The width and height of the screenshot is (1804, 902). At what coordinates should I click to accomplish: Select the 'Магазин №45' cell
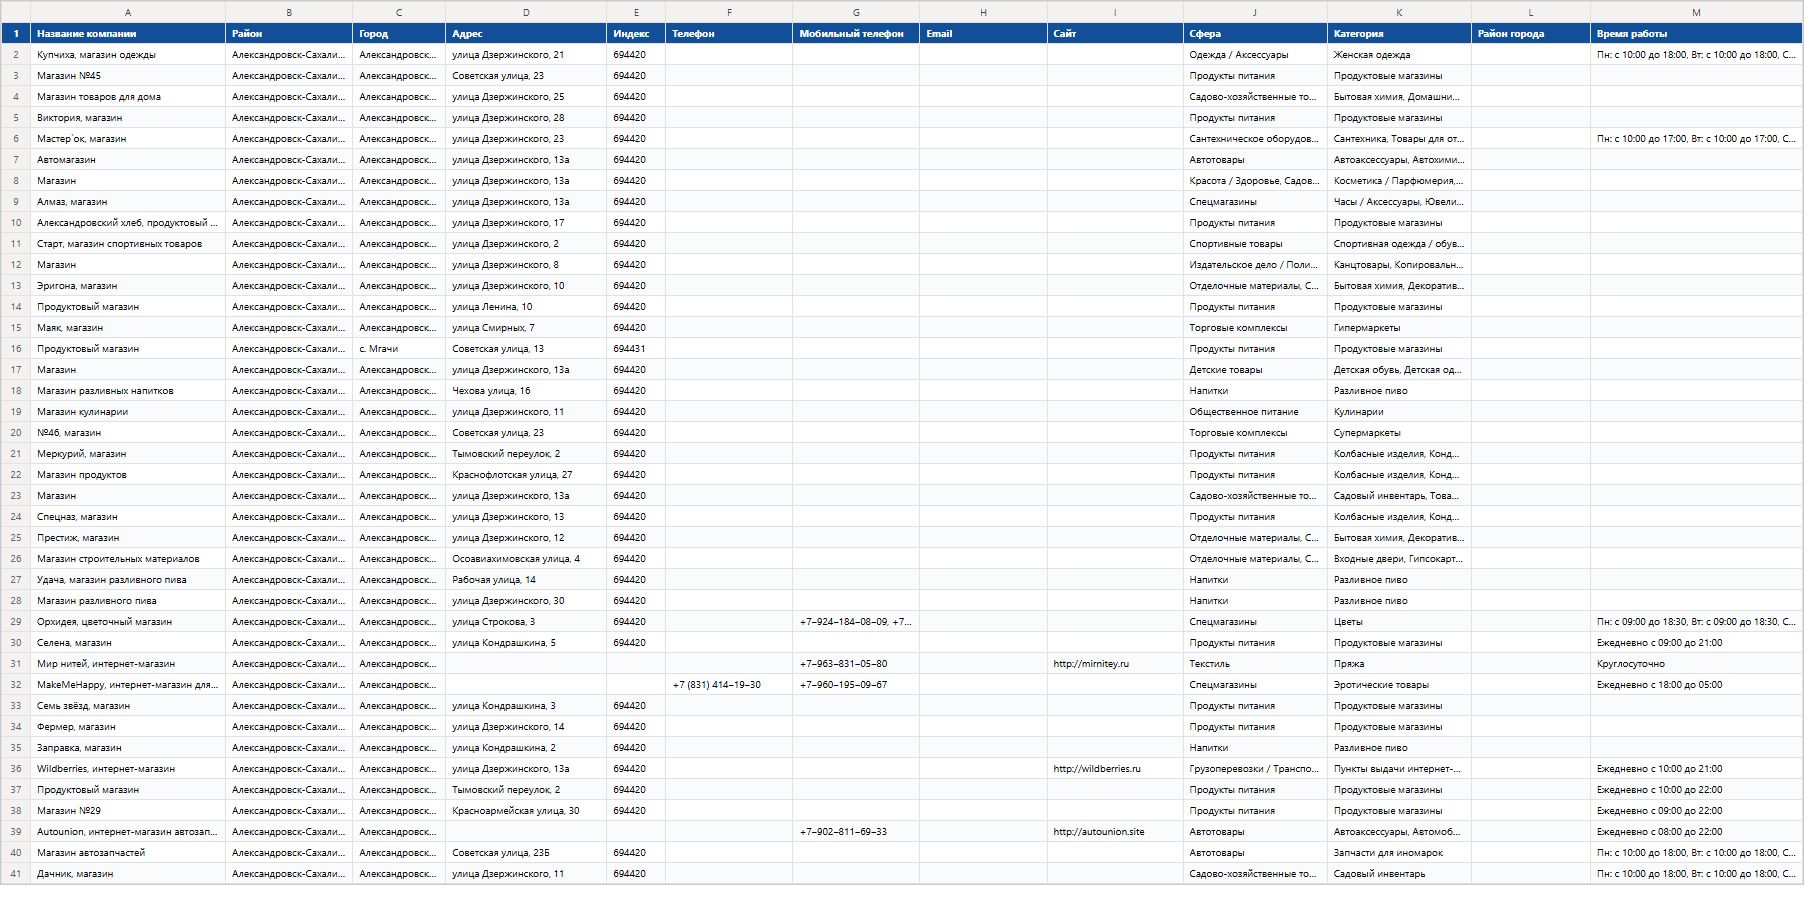128,76
